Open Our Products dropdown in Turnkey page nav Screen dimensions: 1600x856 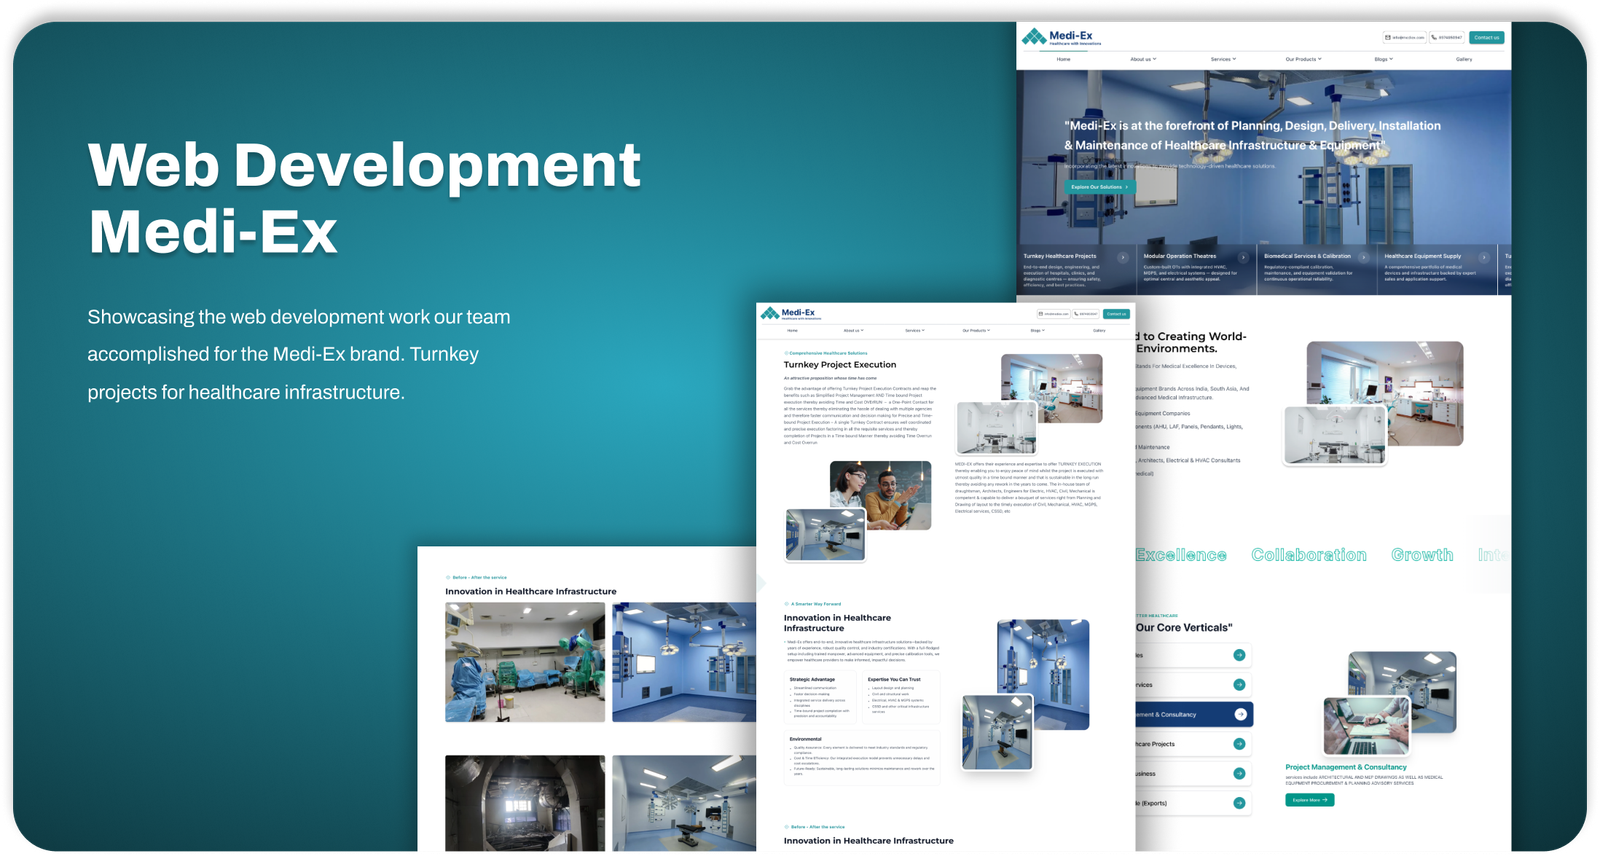point(976,330)
